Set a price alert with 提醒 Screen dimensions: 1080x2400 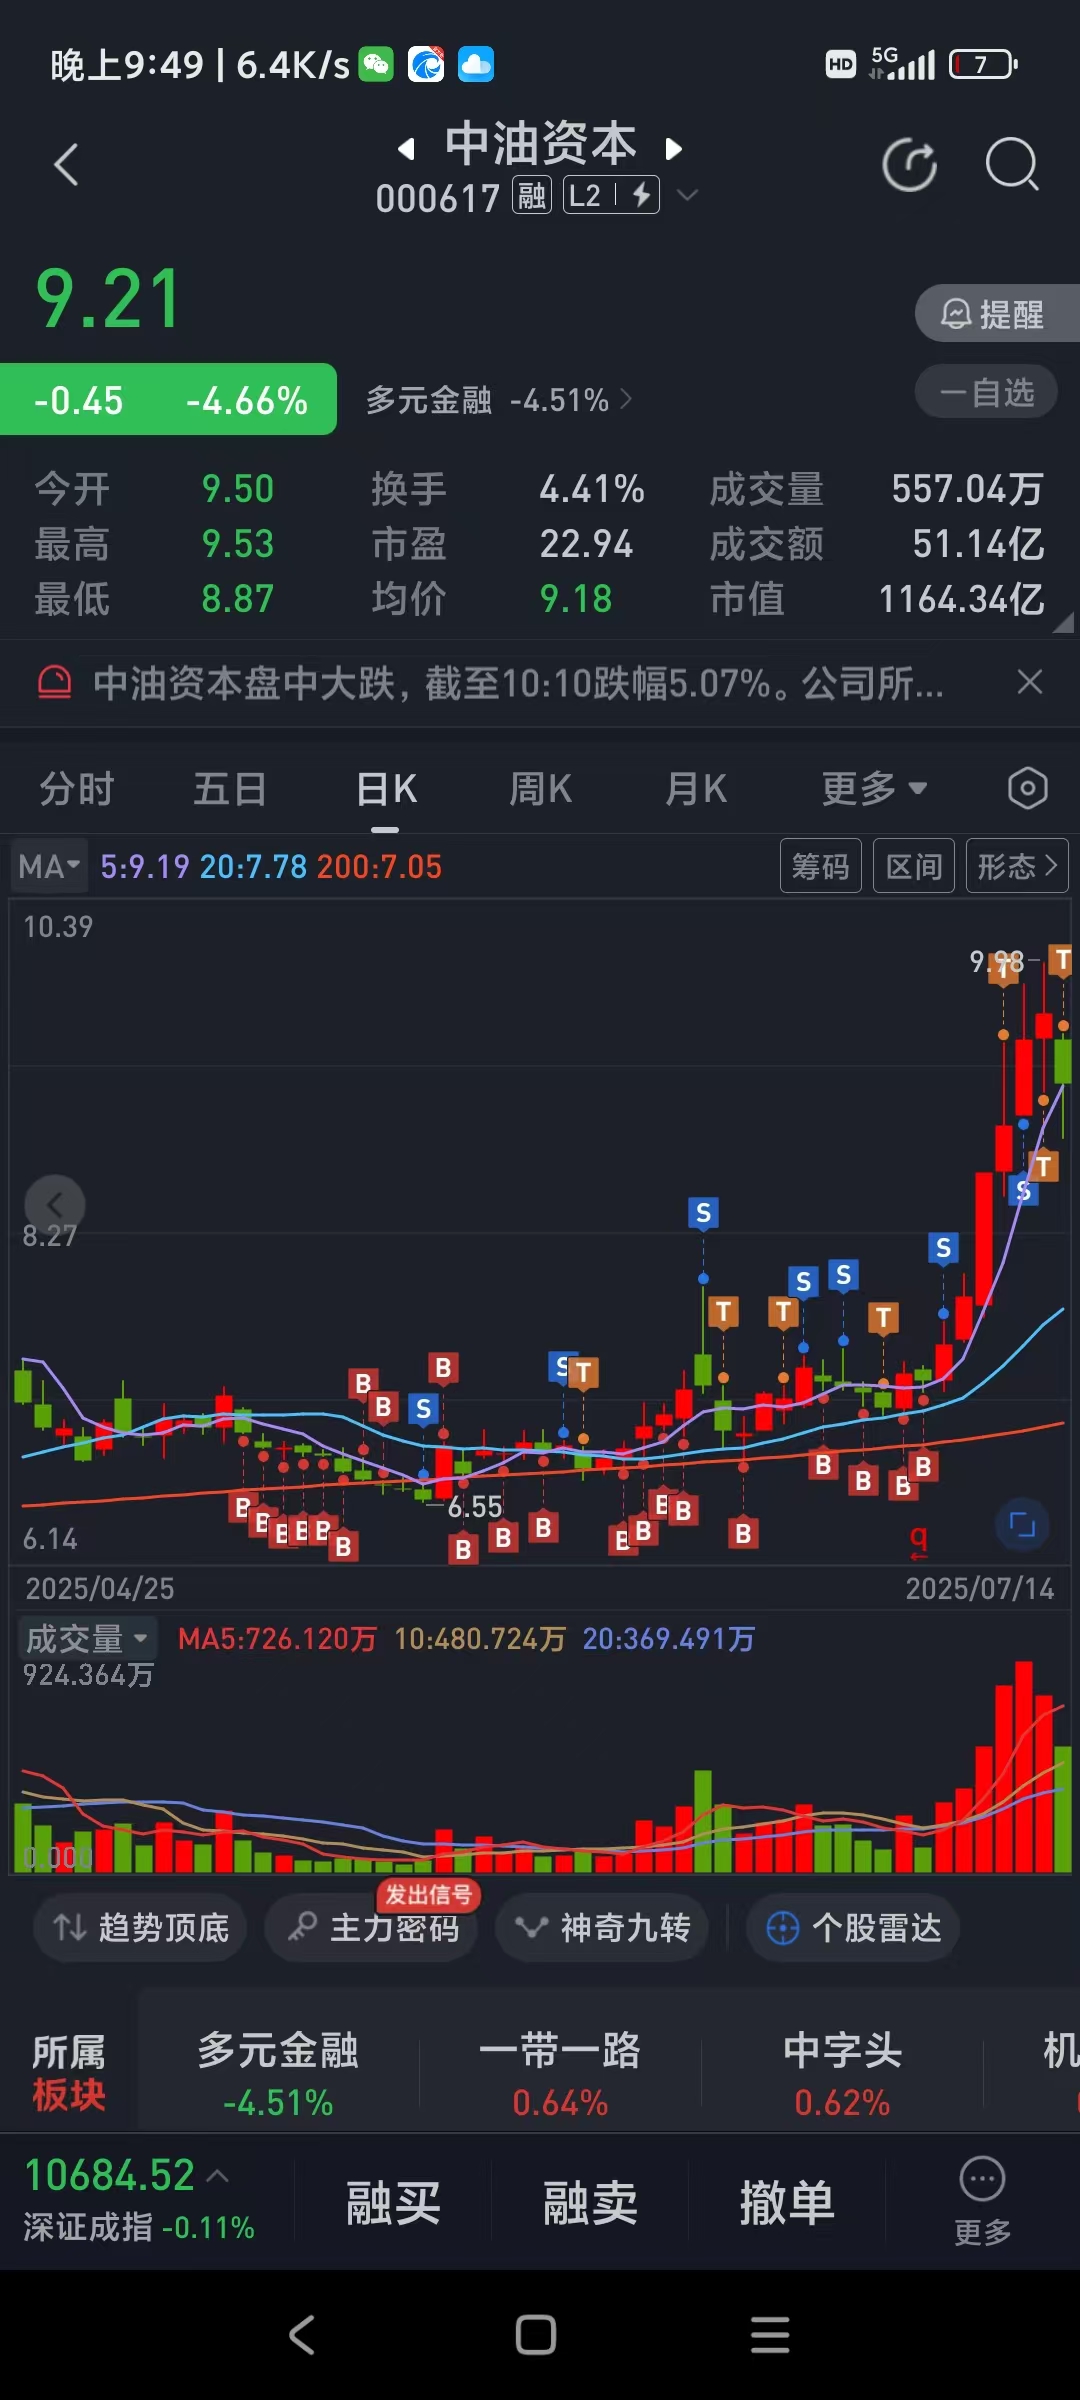[997, 314]
